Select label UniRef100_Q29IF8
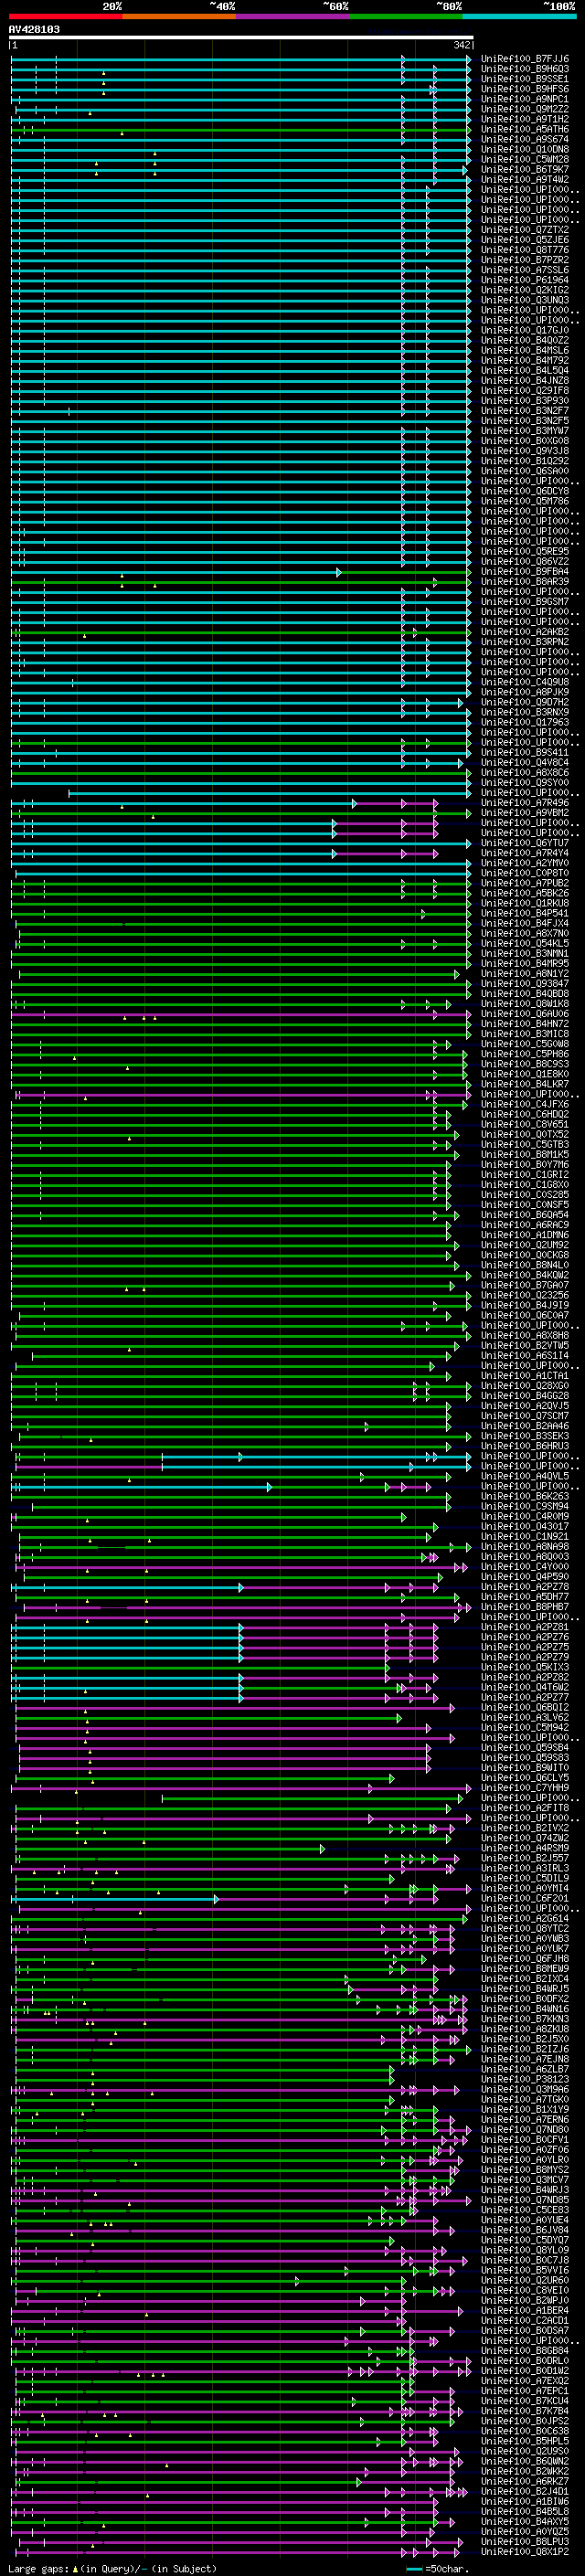585x2576 pixels. click(525, 390)
